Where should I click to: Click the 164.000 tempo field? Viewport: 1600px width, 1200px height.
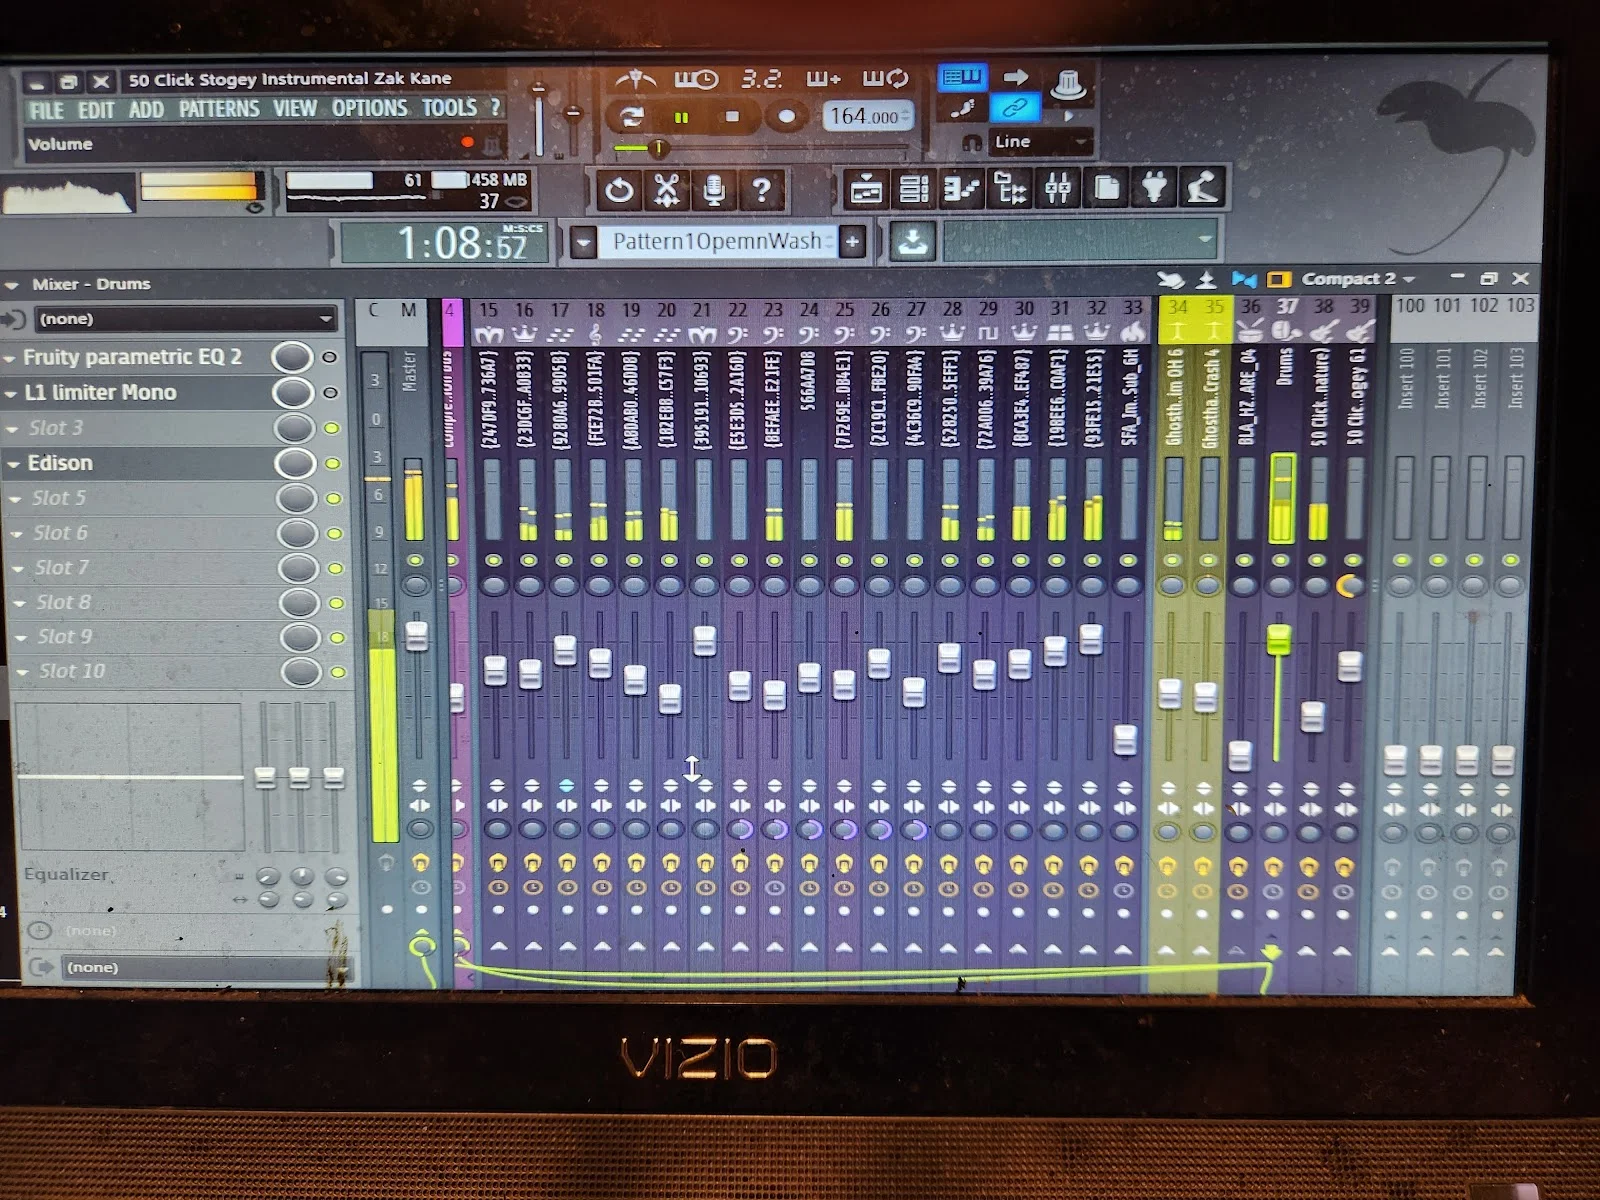(864, 117)
